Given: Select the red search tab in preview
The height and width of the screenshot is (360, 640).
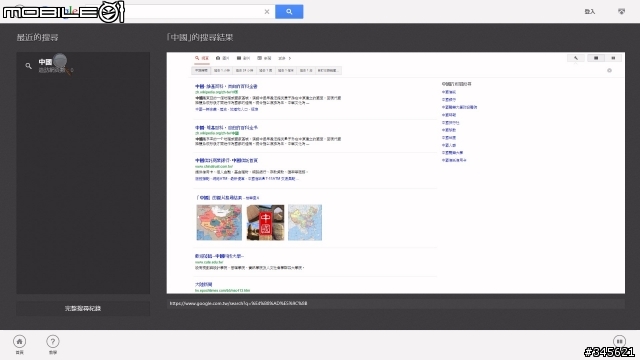Looking at the screenshot, I should [x=202, y=58].
